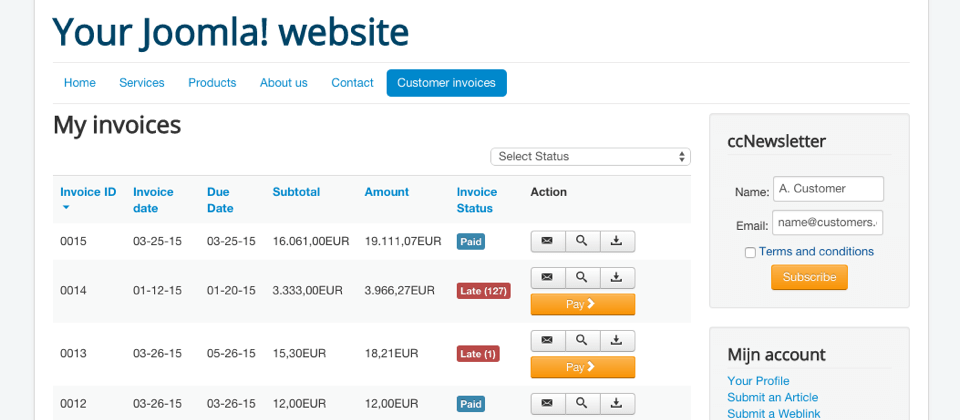Viewport: 960px width, 420px height.
Task: View invoice 0014 with the magnifier icon
Action: tap(582, 277)
